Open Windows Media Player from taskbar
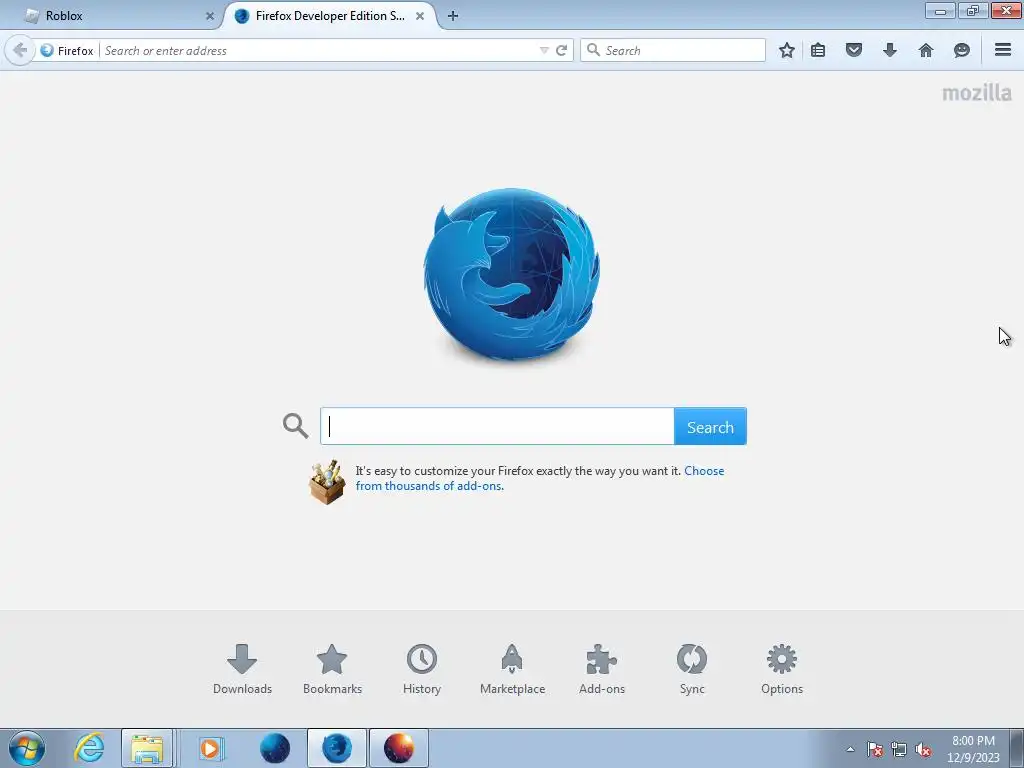Screen dimensions: 1024x768 pos(210,748)
